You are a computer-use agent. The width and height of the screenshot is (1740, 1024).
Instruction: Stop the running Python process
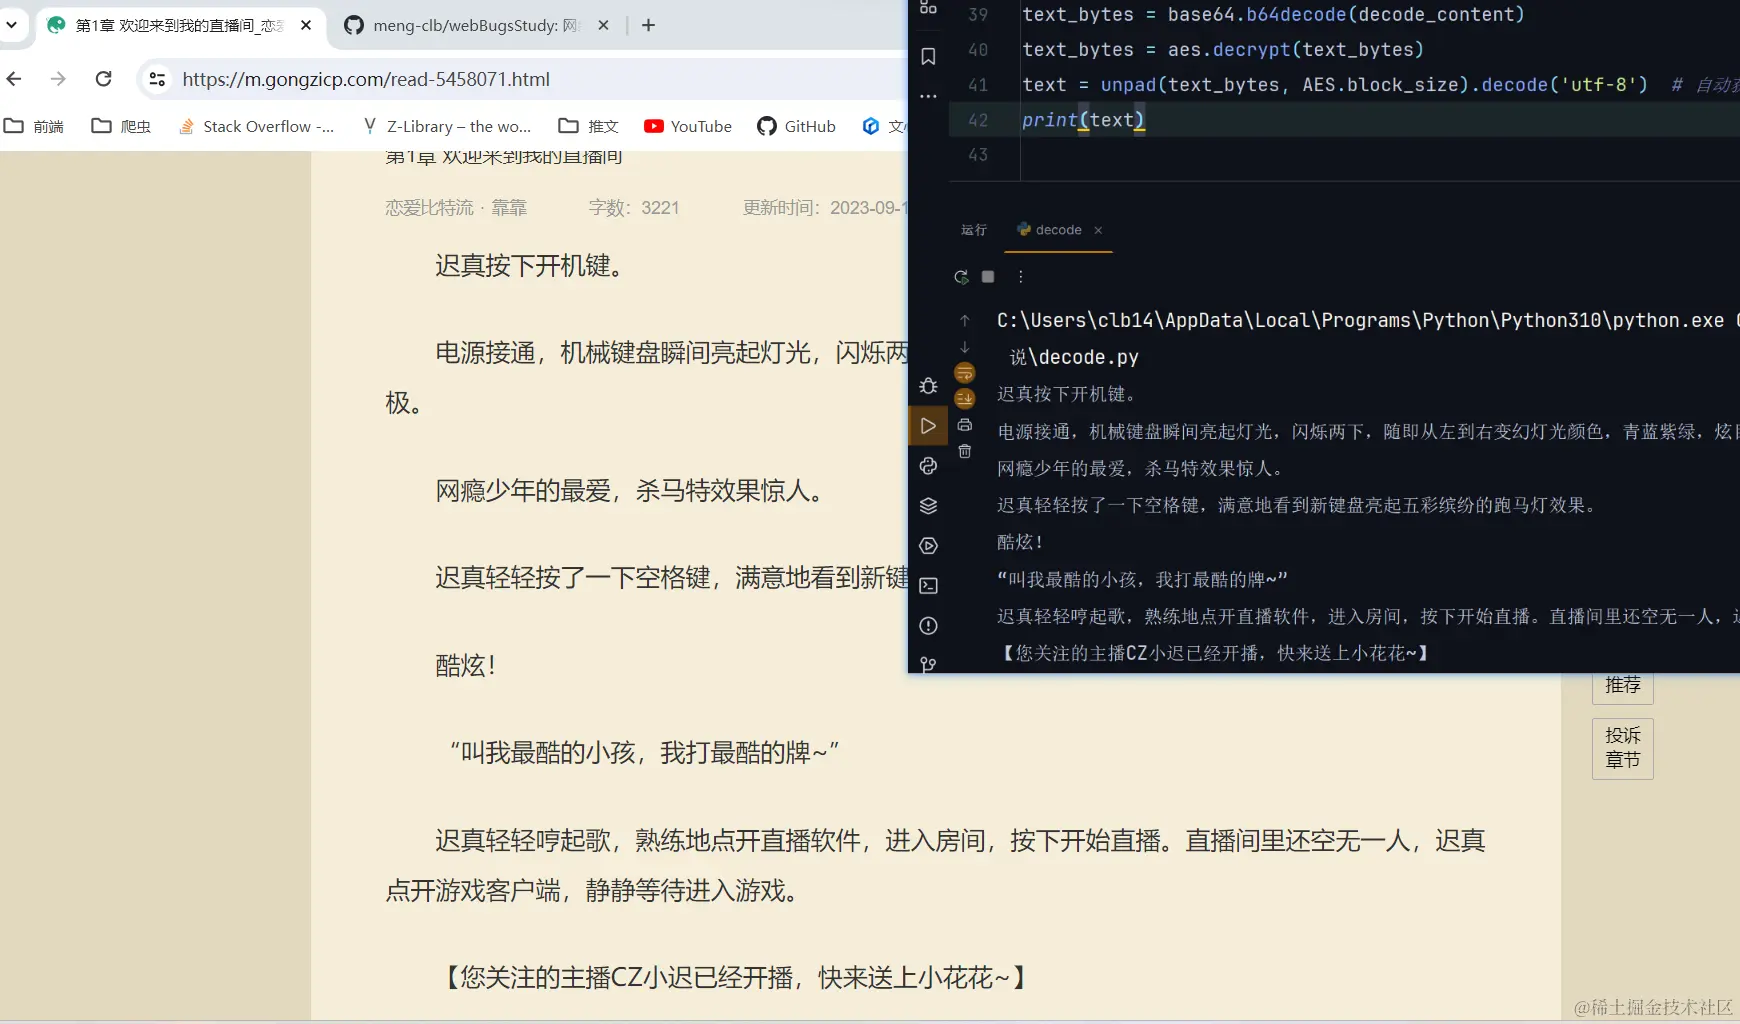click(x=988, y=277)
